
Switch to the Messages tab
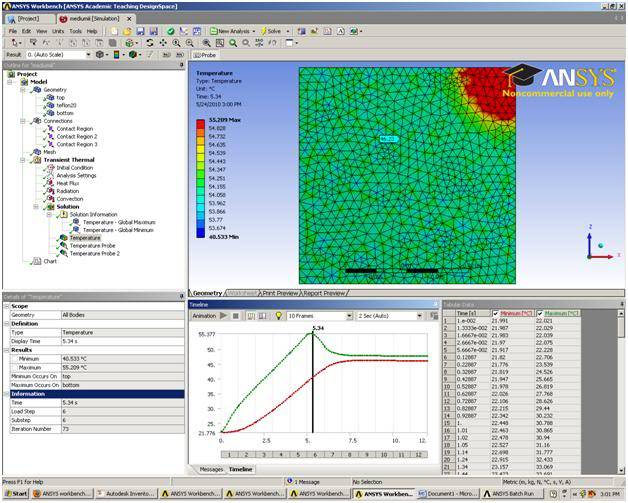tap(211, 469)
